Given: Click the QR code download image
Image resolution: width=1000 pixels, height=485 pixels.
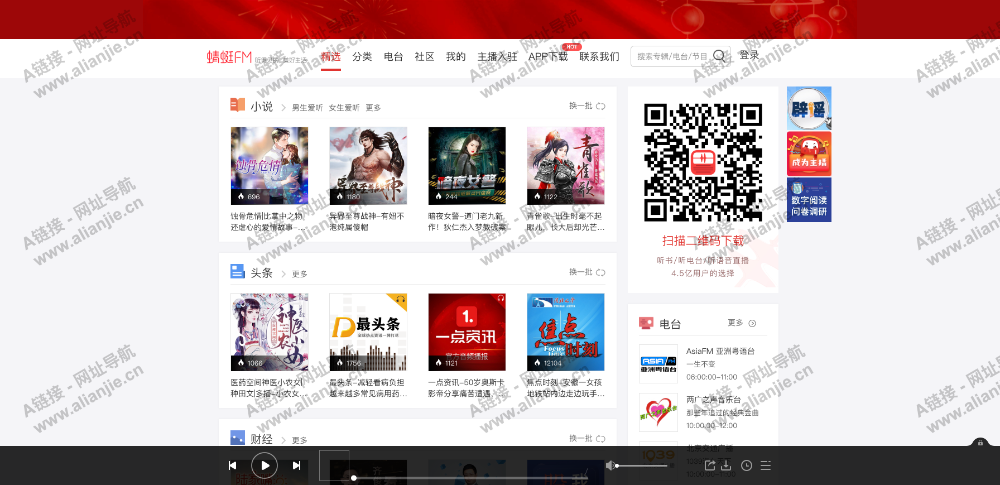Looking at the screenshot, I should [703, 162].
